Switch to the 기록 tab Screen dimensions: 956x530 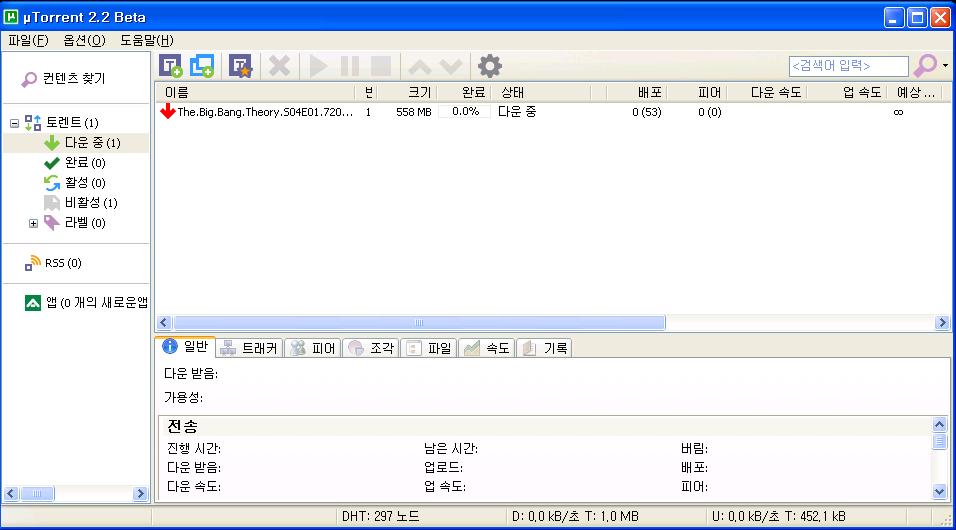click(x=545, y=348)
